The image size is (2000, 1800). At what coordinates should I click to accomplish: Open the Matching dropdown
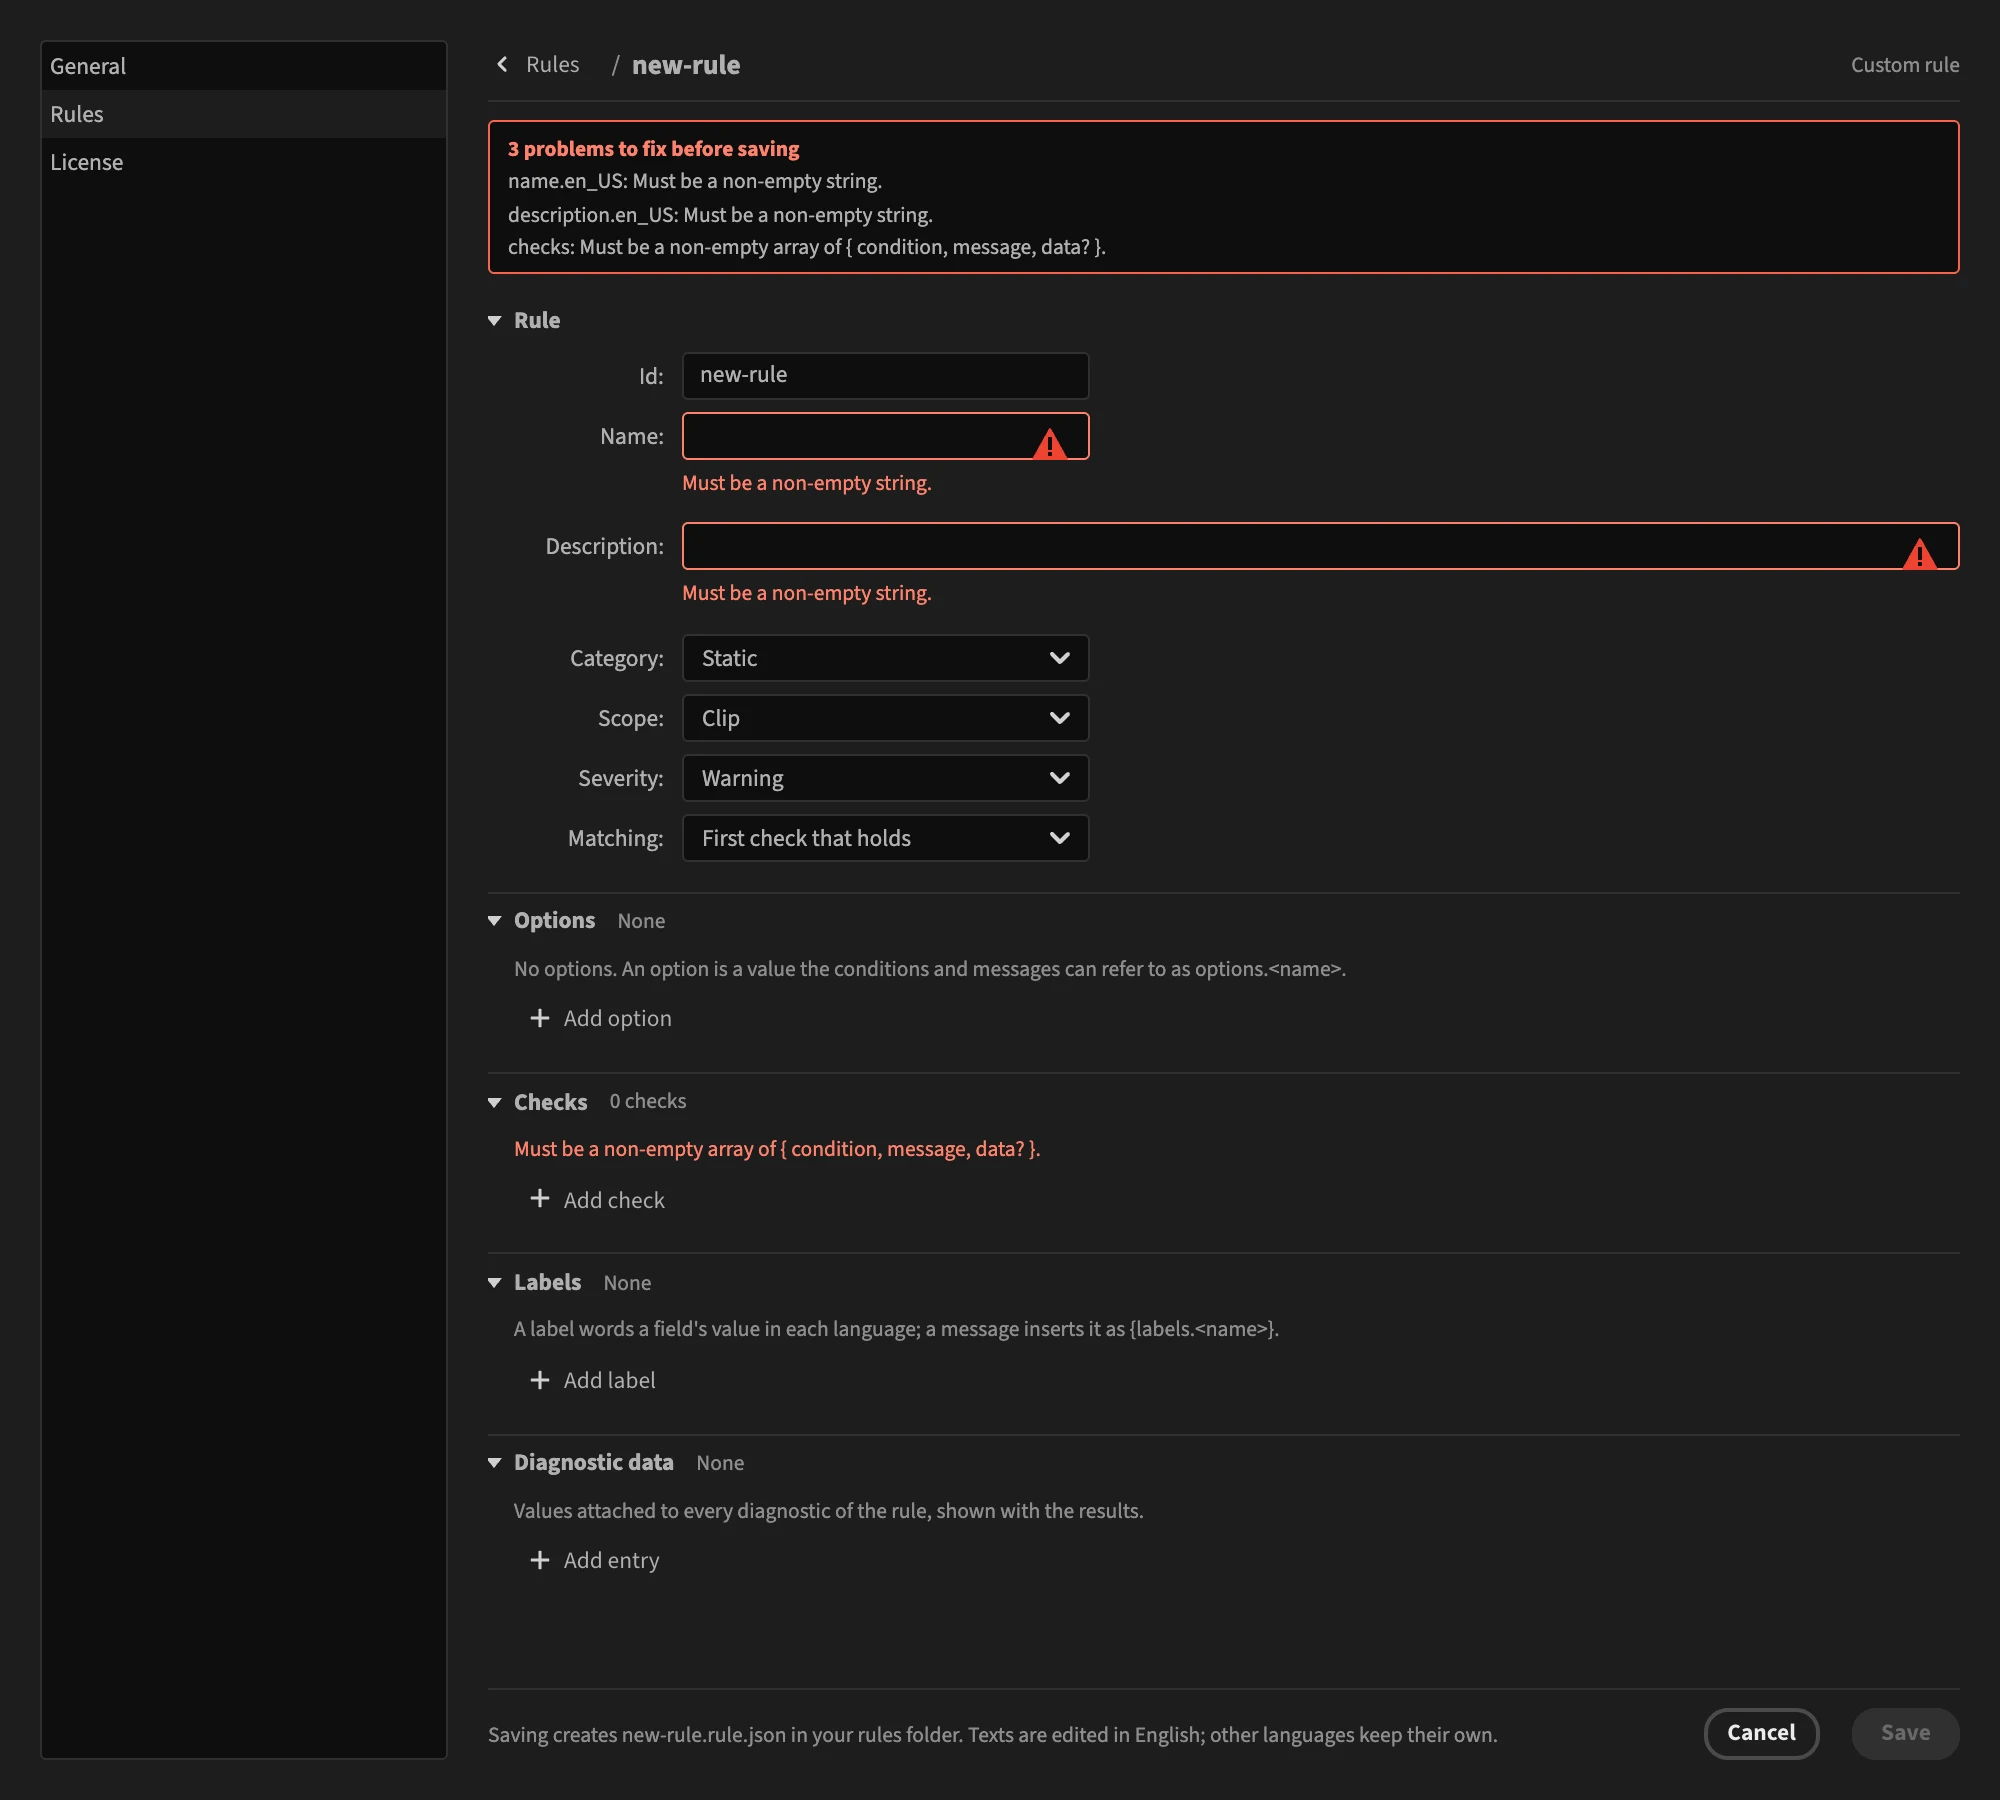[885, 838]
